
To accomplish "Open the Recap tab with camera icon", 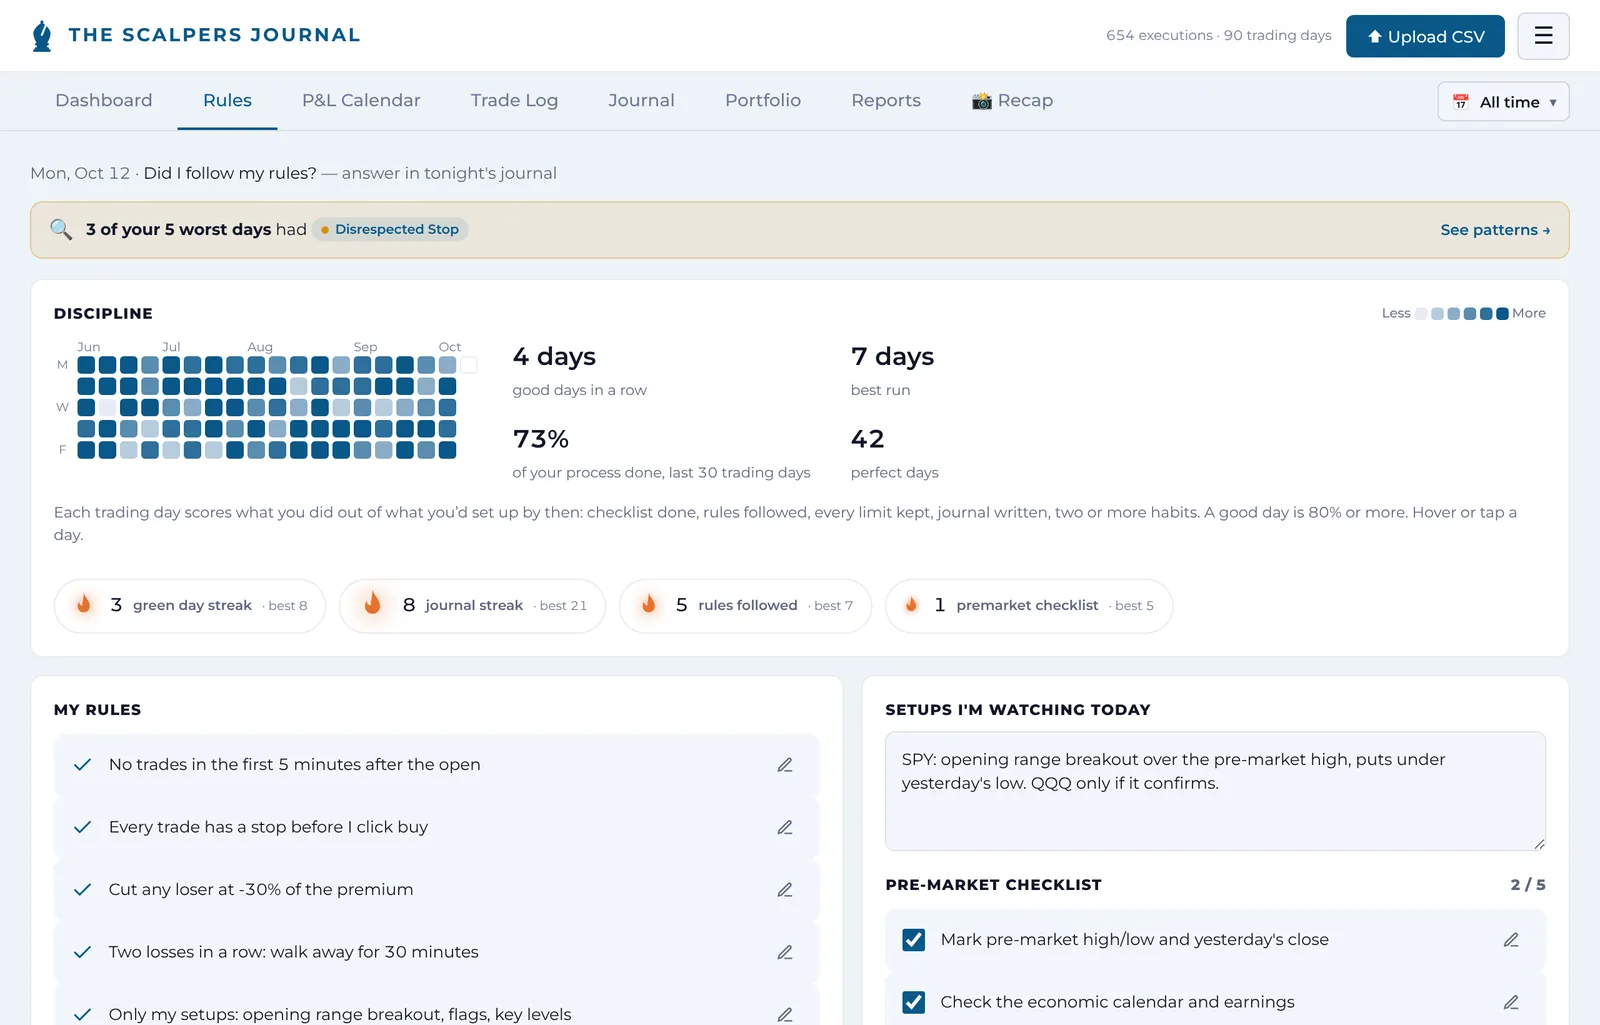I will (x=1012, y=100).
